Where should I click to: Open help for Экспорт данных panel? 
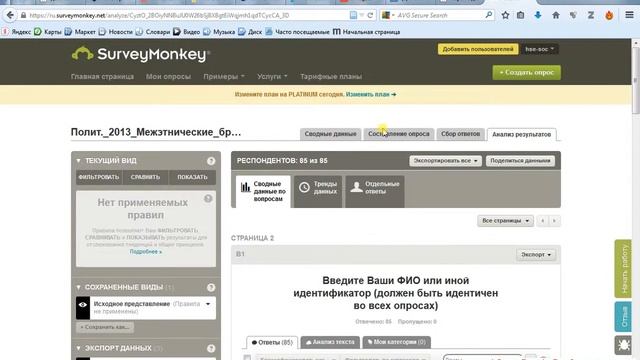click(211, 348)
